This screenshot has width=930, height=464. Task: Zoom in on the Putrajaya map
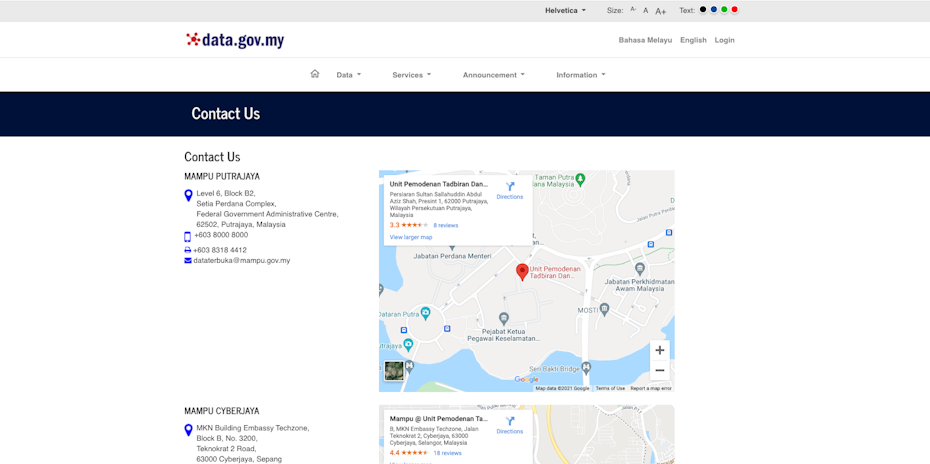pyautogui.click(x=659, y=350)
